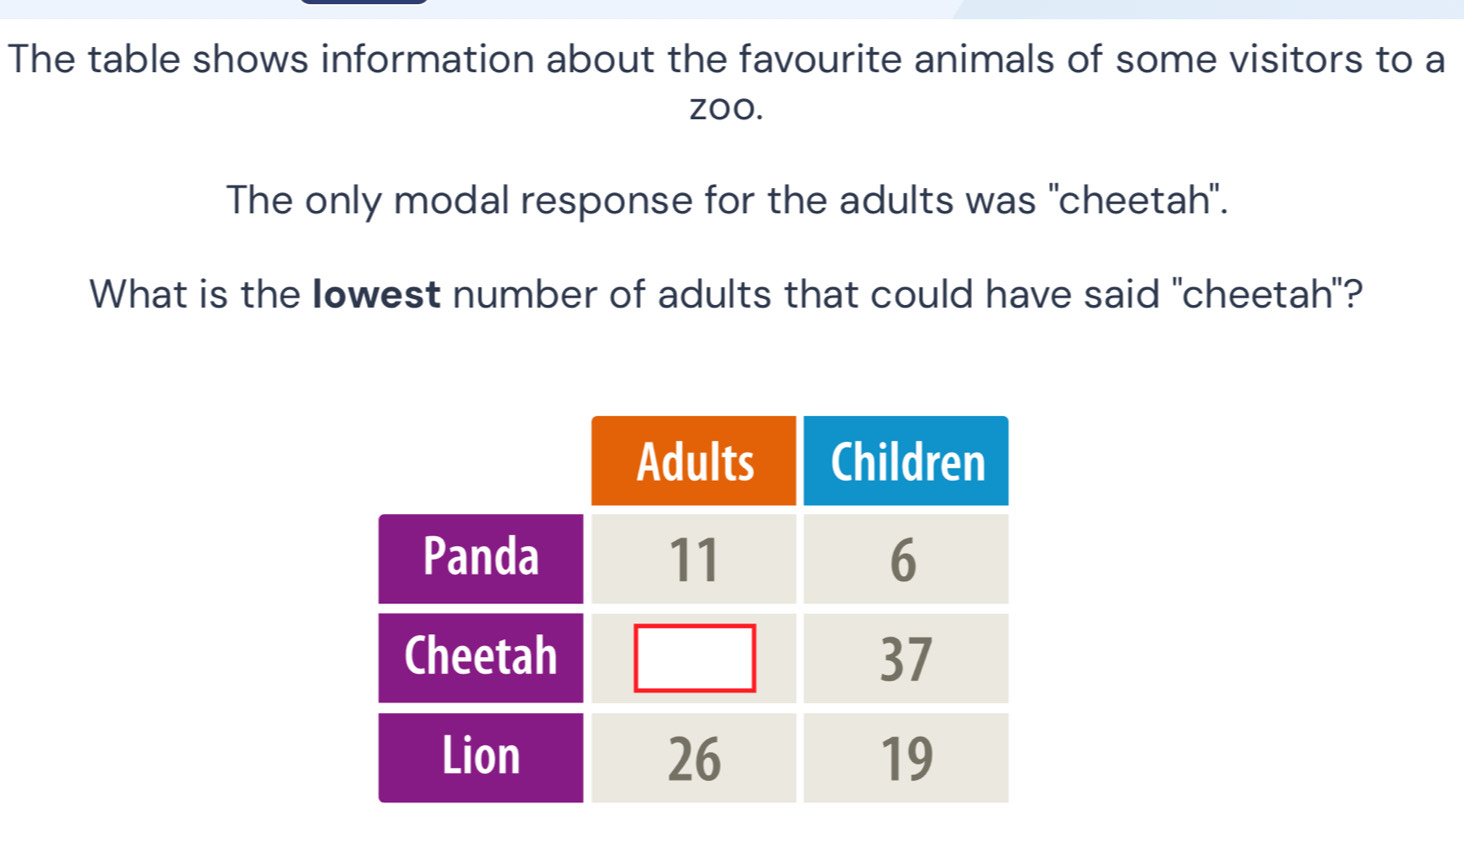Click the question sentence about lowest adults
1464x861 pixels.
[x=725, y=294]
